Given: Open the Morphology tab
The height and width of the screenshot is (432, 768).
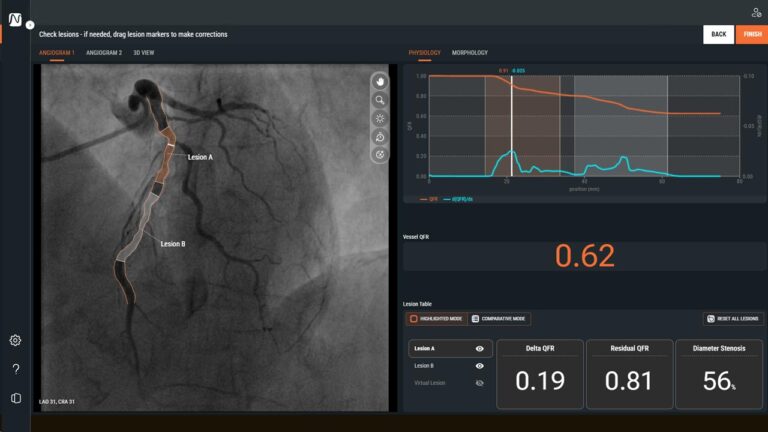Looking at the screenshot, I should (x=470, y=52).
